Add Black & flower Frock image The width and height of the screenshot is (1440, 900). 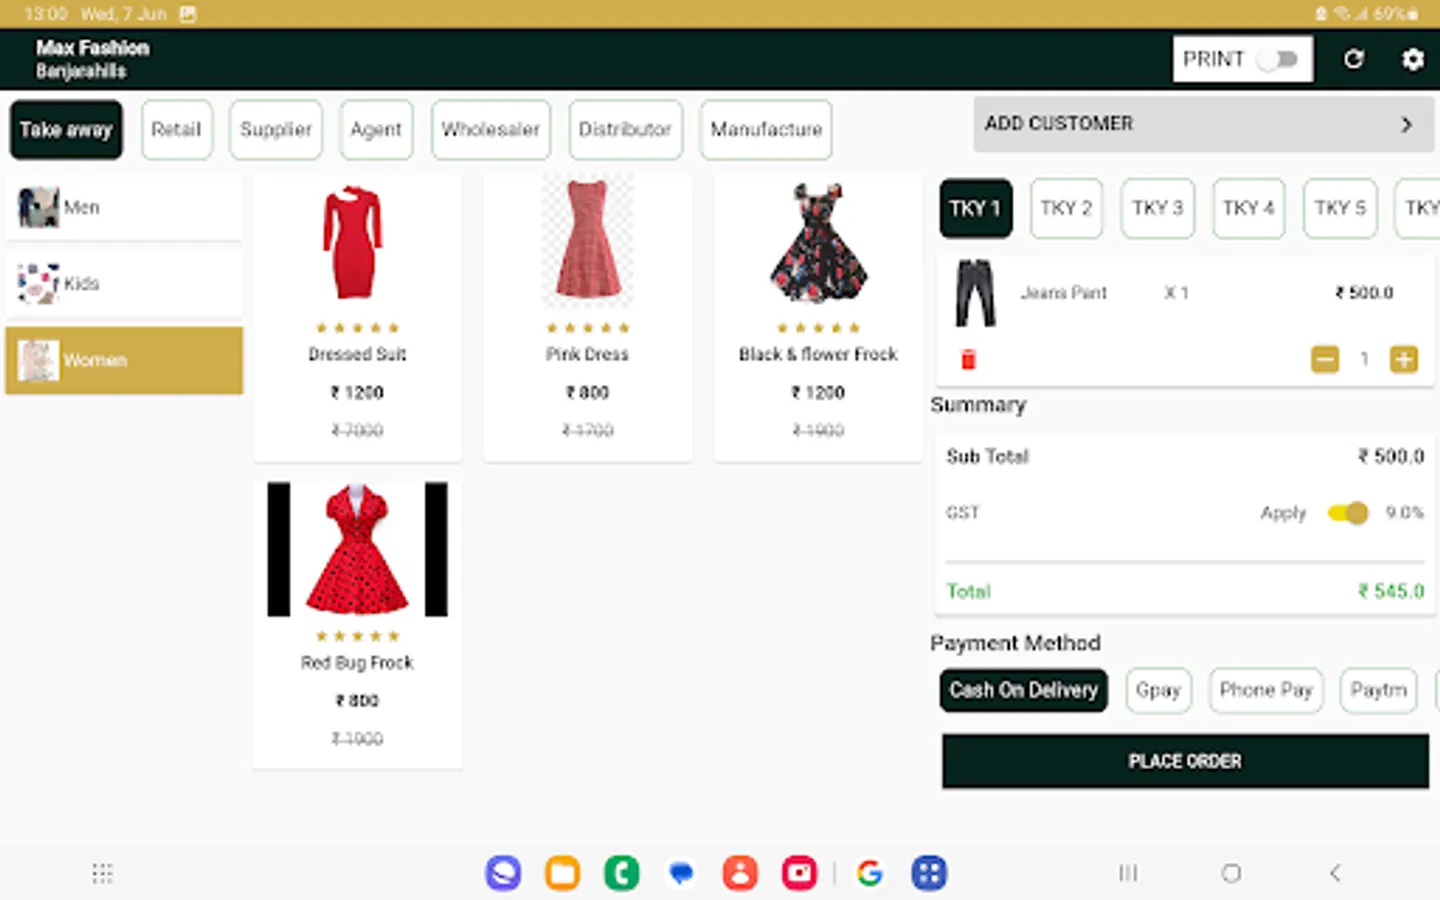818,242
